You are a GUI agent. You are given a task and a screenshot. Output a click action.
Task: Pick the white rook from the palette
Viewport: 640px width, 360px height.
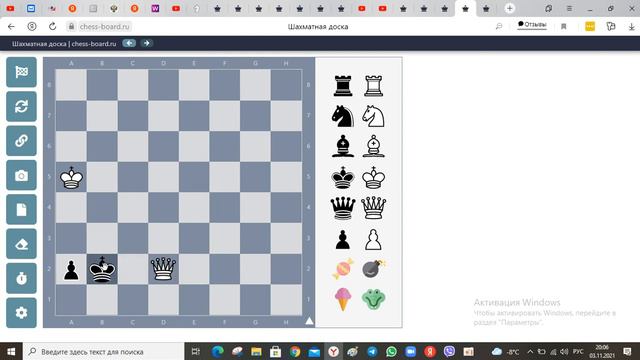click(373, 86)
